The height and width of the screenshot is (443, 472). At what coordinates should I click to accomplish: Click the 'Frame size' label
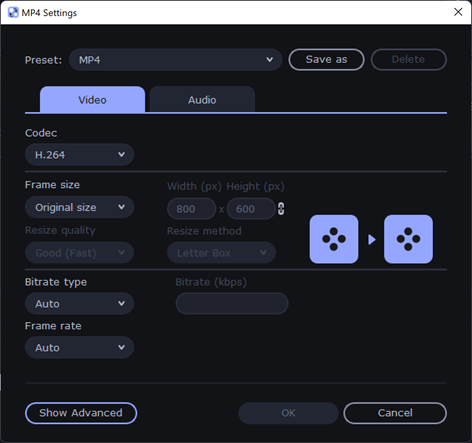52,185
